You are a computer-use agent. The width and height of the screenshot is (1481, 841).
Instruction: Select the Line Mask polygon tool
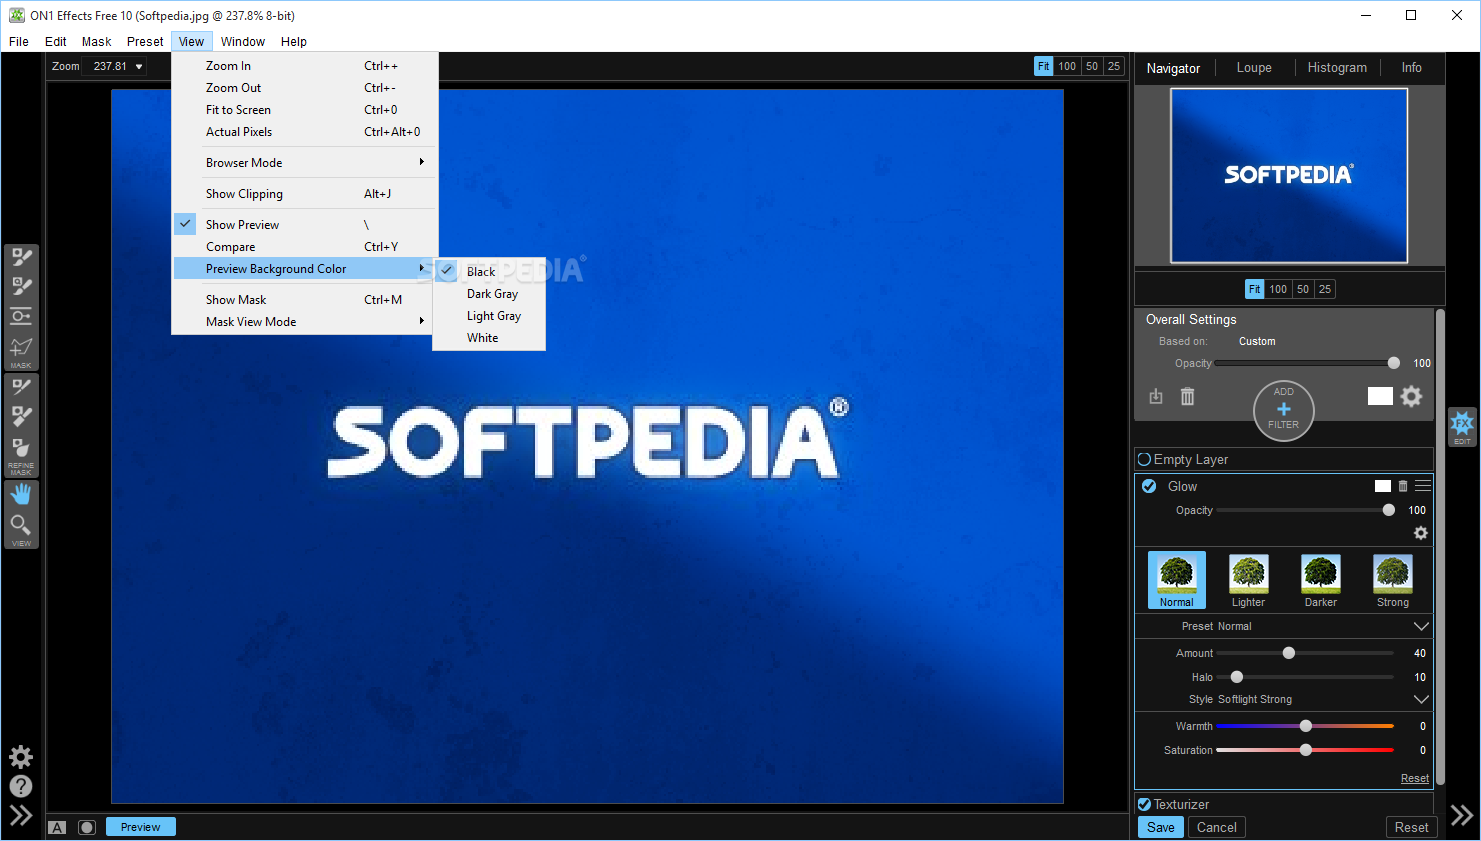[21, 348]
